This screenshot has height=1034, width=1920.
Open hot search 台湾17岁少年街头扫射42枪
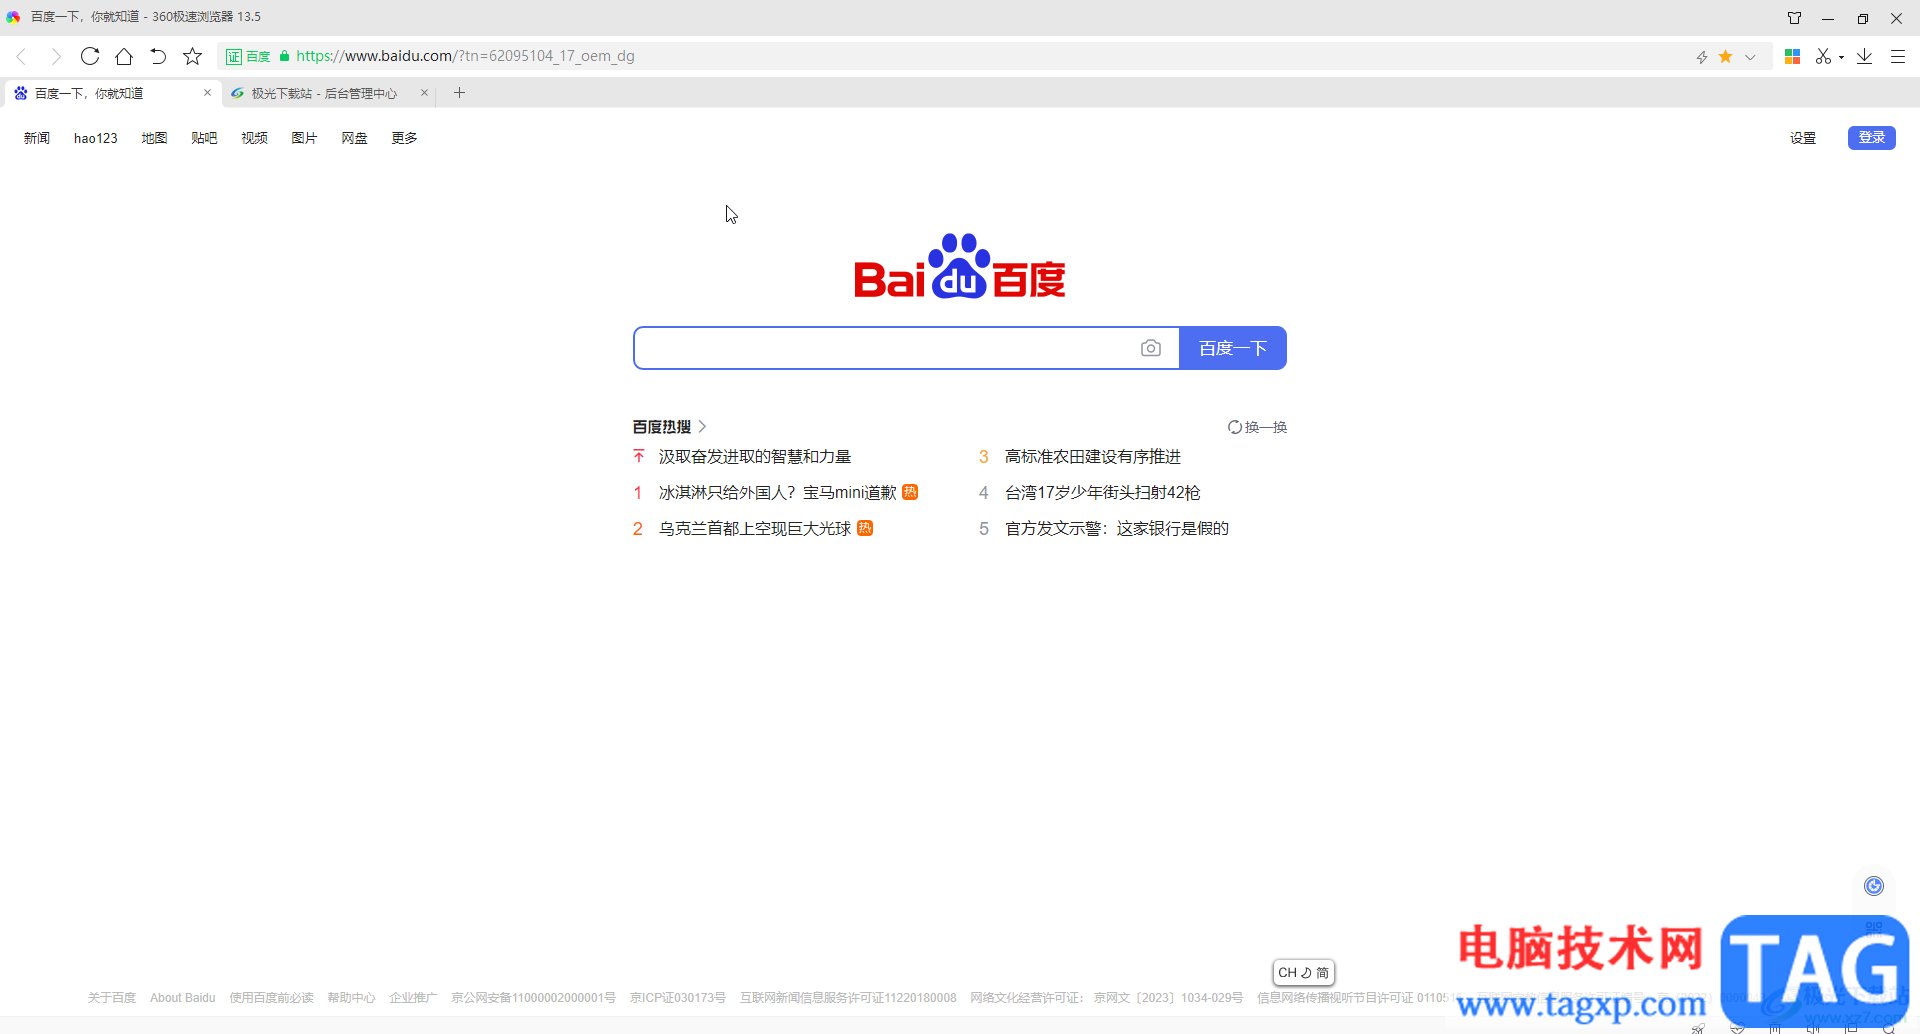[x=1102, y=493]
